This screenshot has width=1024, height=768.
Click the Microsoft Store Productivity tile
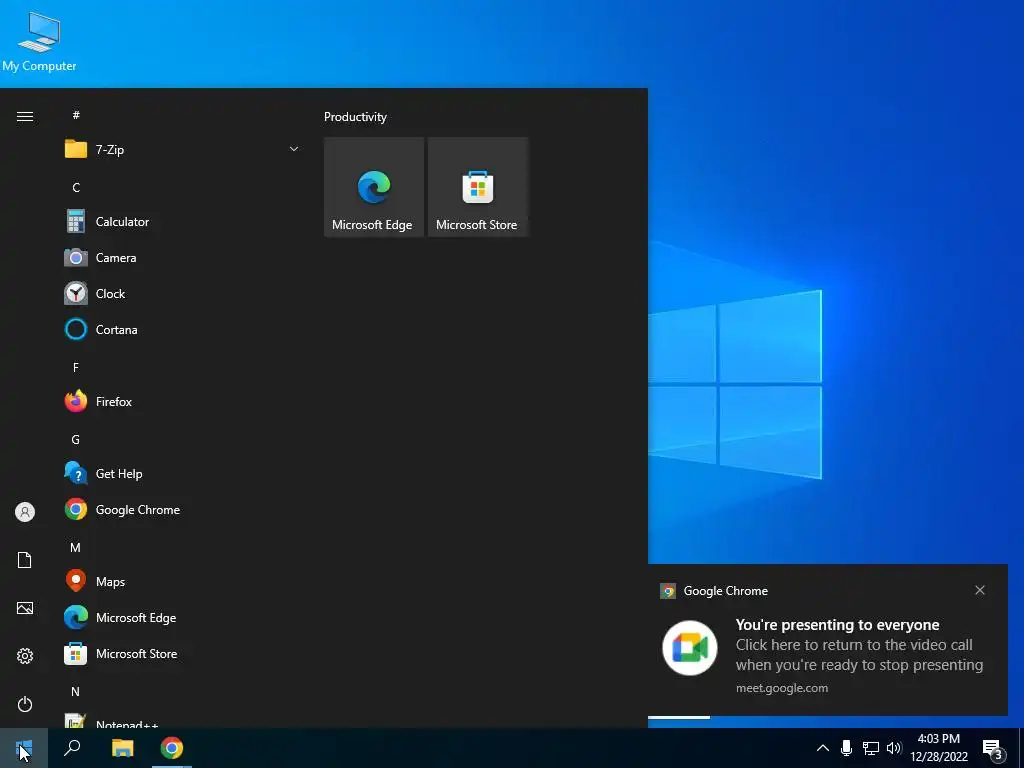477,187
